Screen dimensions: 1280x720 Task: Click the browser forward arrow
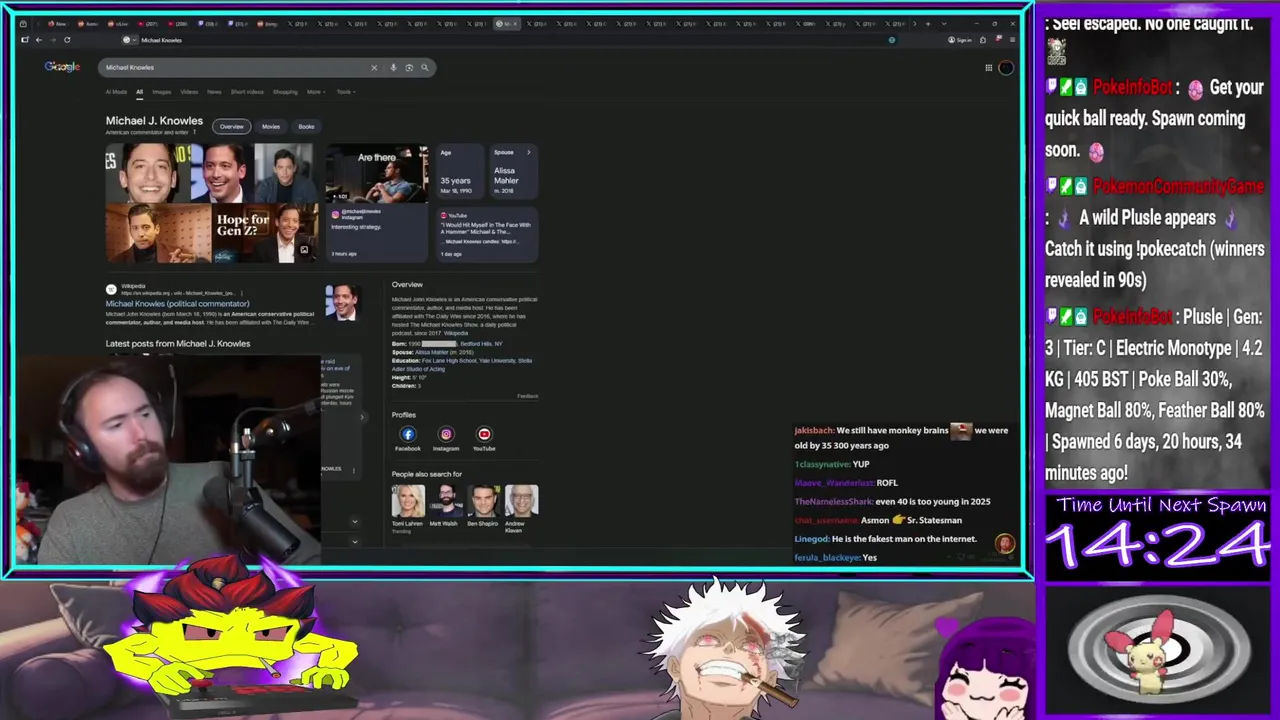(x=52, y=40)
